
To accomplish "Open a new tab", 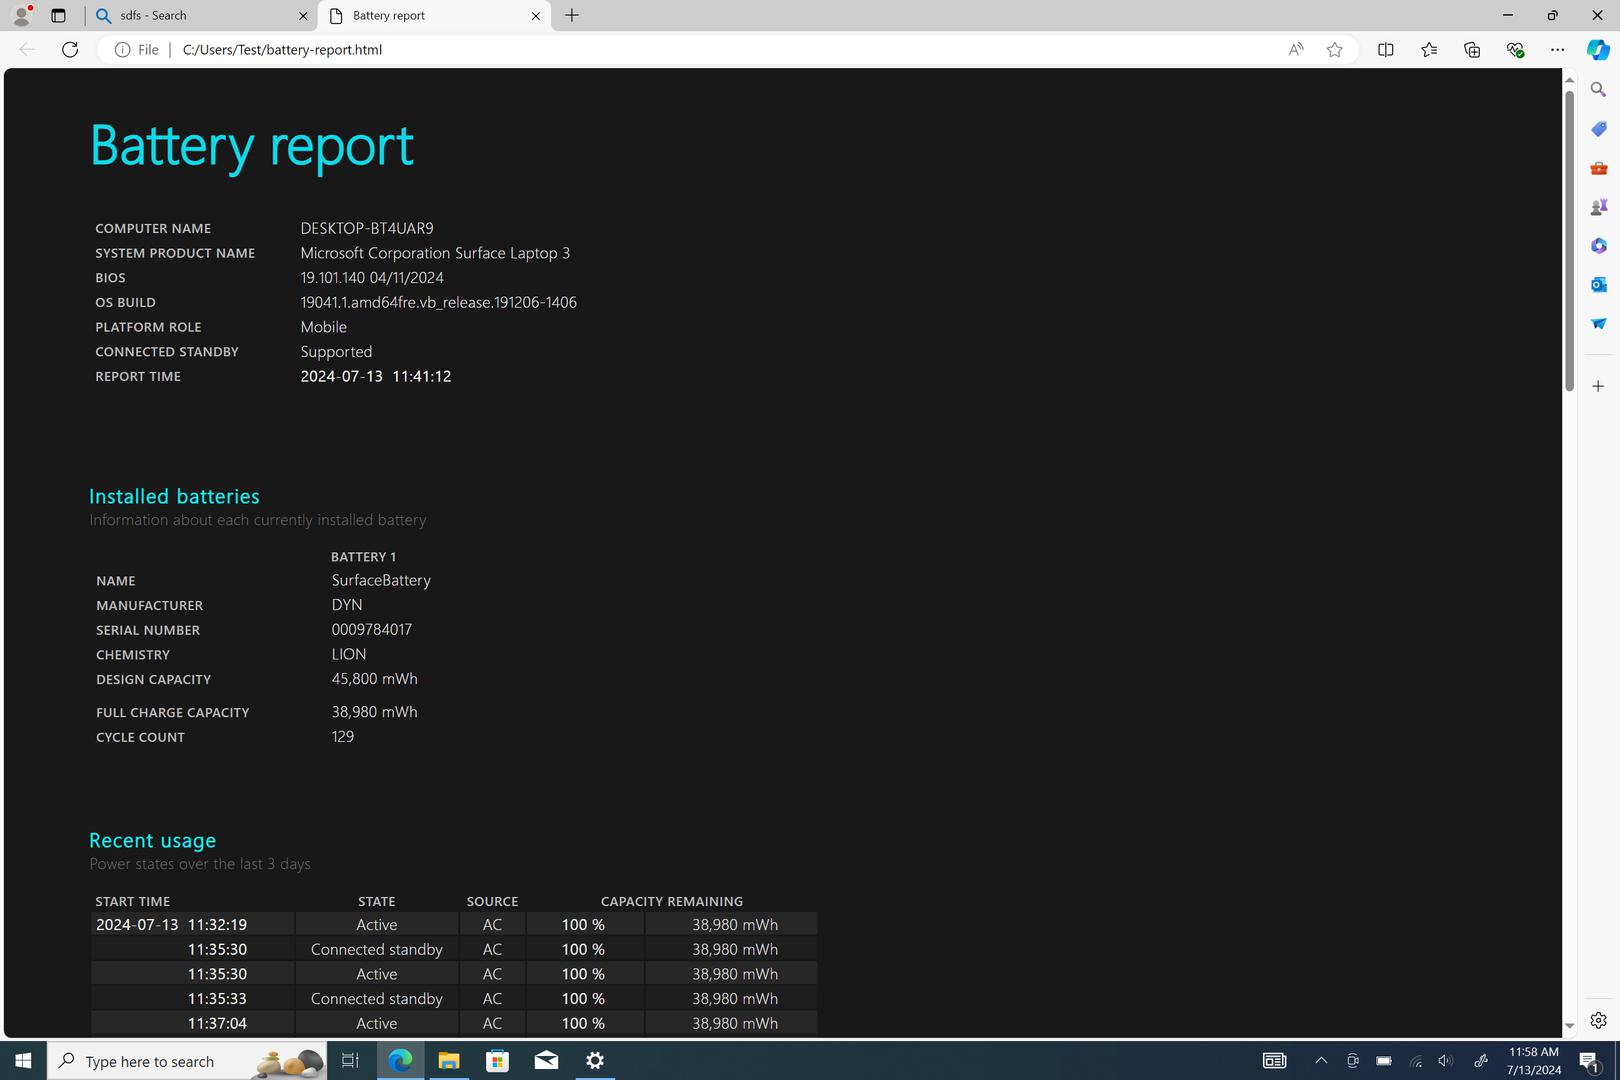I will coord(572,16).
